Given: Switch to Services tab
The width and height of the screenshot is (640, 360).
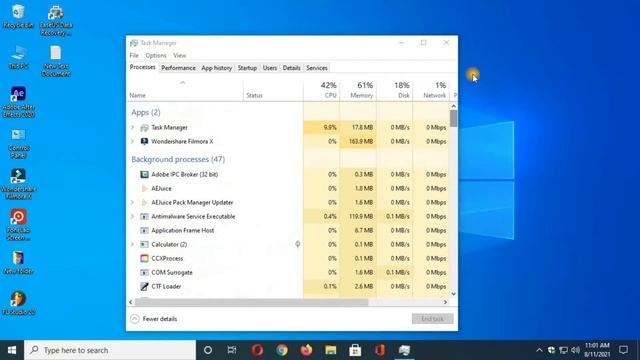Looking at the screenshot, I should 317,68.
